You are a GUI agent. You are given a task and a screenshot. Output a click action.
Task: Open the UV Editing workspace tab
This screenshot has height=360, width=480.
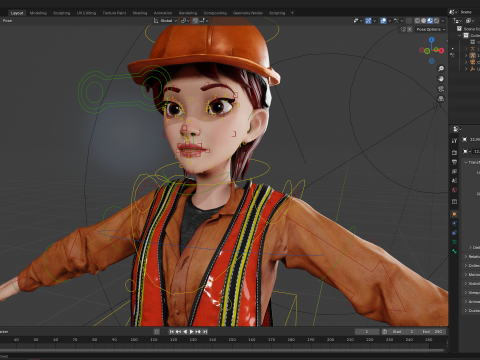pos(86,13)
